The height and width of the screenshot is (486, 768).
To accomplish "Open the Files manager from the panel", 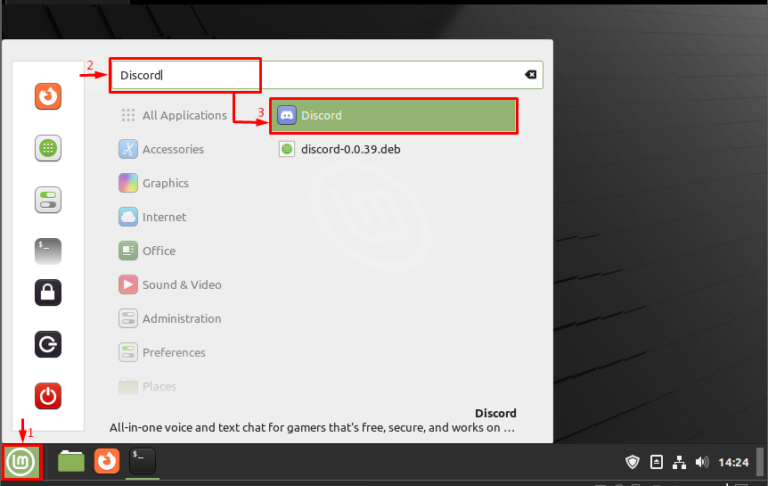I will [x=71, y=462].
